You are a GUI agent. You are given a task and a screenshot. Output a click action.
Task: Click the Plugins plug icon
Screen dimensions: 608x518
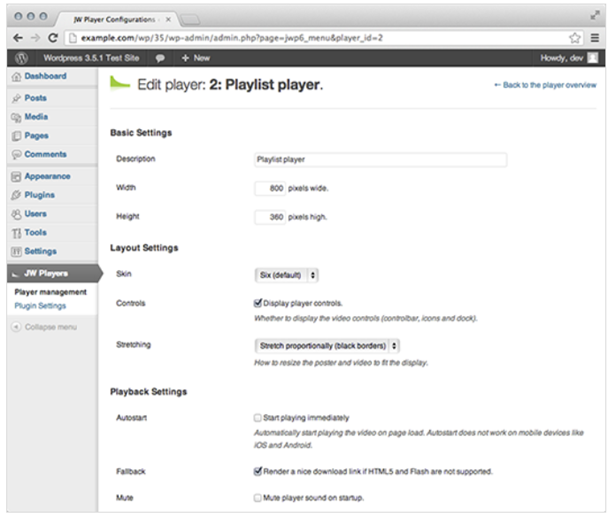tap(16, 195)
